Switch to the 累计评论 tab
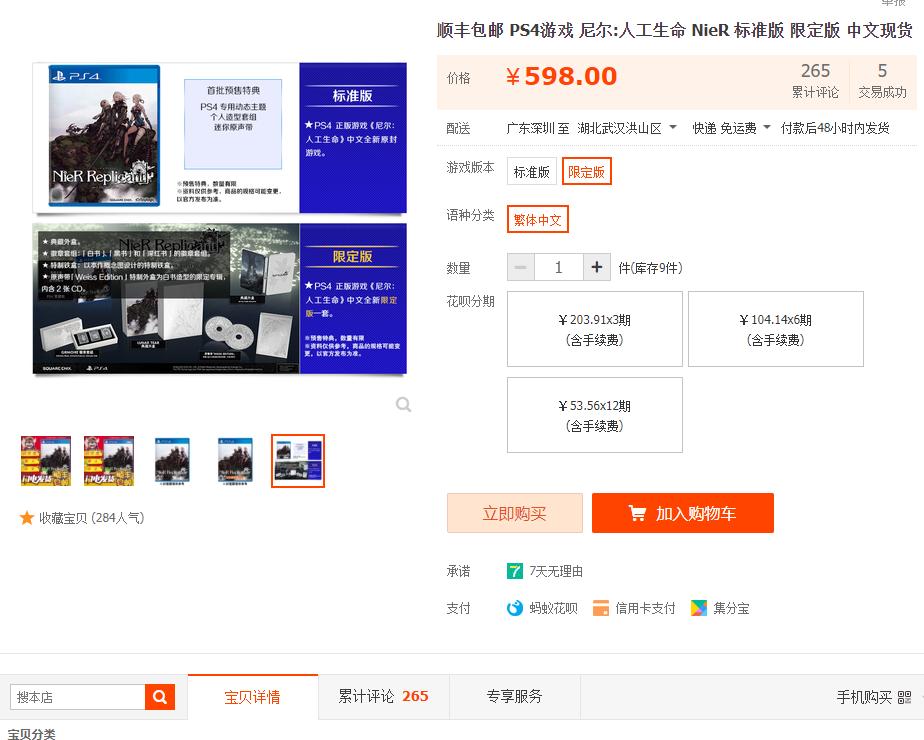 tap(384, 697)
